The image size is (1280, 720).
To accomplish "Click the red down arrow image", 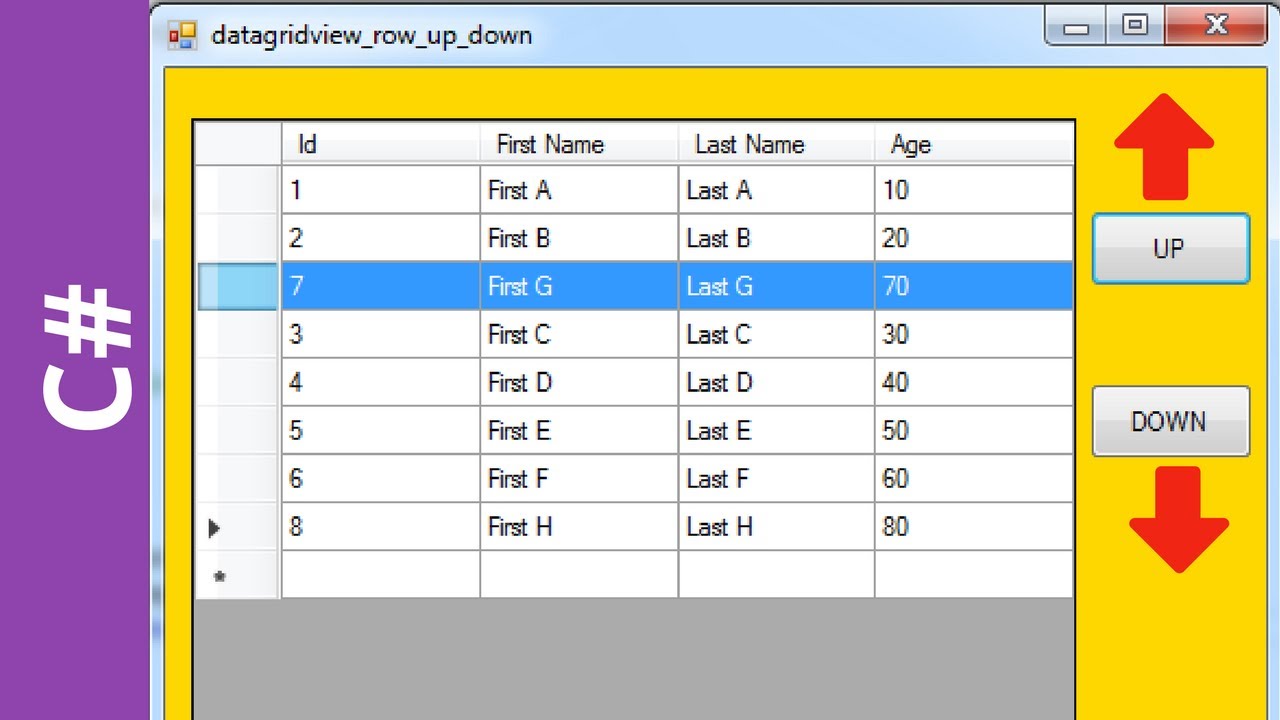I will click(1179, 519).
